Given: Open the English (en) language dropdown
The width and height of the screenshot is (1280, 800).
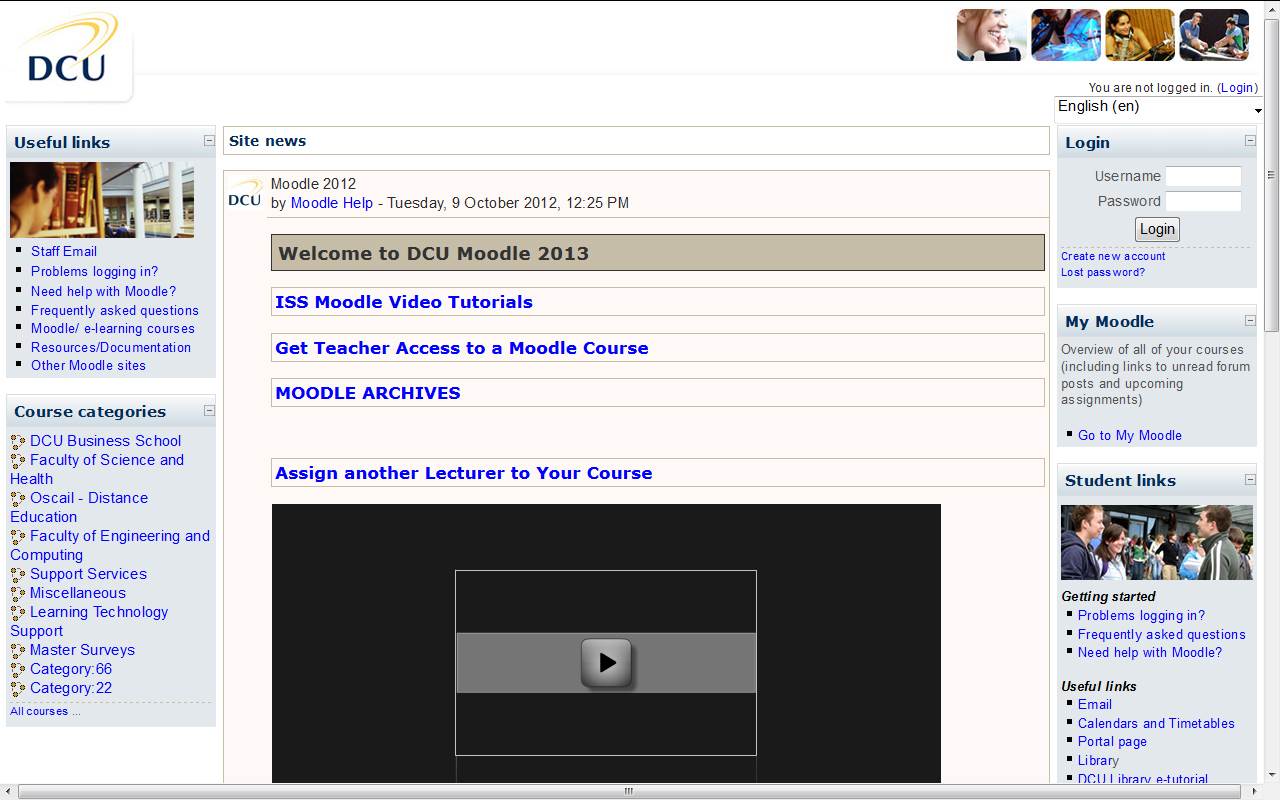Looking at the screenshot, I should coord(1159,107).
